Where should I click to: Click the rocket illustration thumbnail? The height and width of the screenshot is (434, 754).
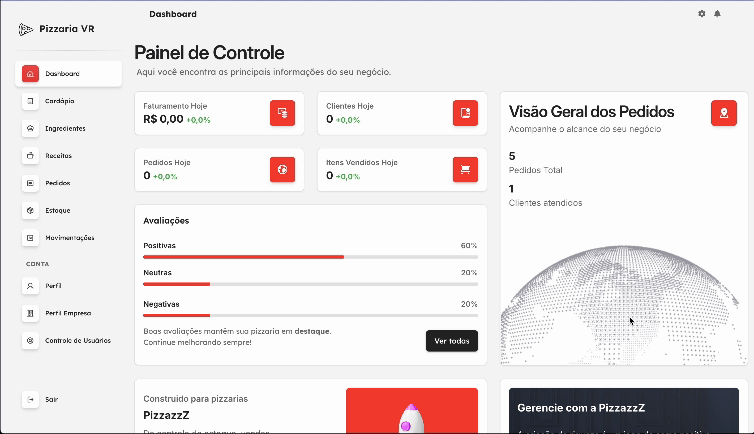click(412, 410)
